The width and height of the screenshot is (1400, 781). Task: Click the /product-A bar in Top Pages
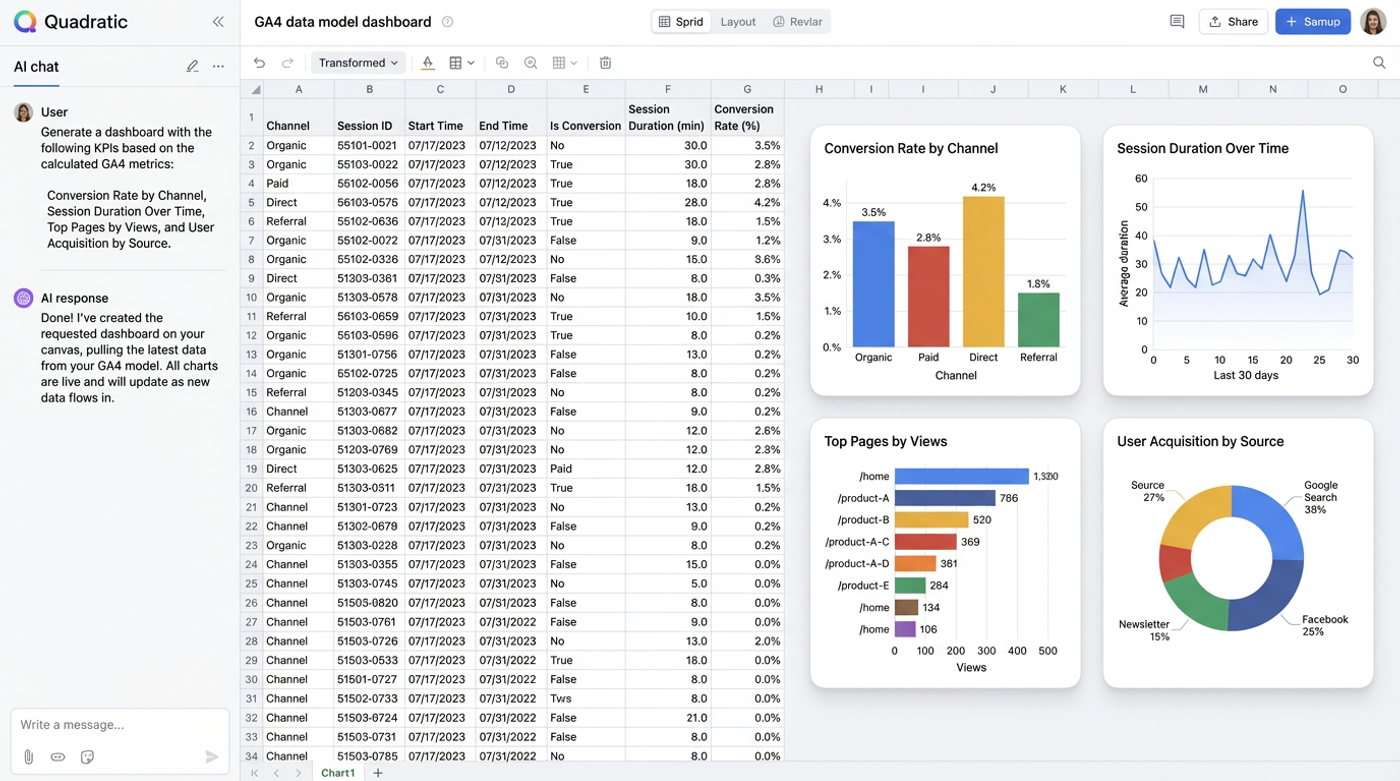click(945, 498)
